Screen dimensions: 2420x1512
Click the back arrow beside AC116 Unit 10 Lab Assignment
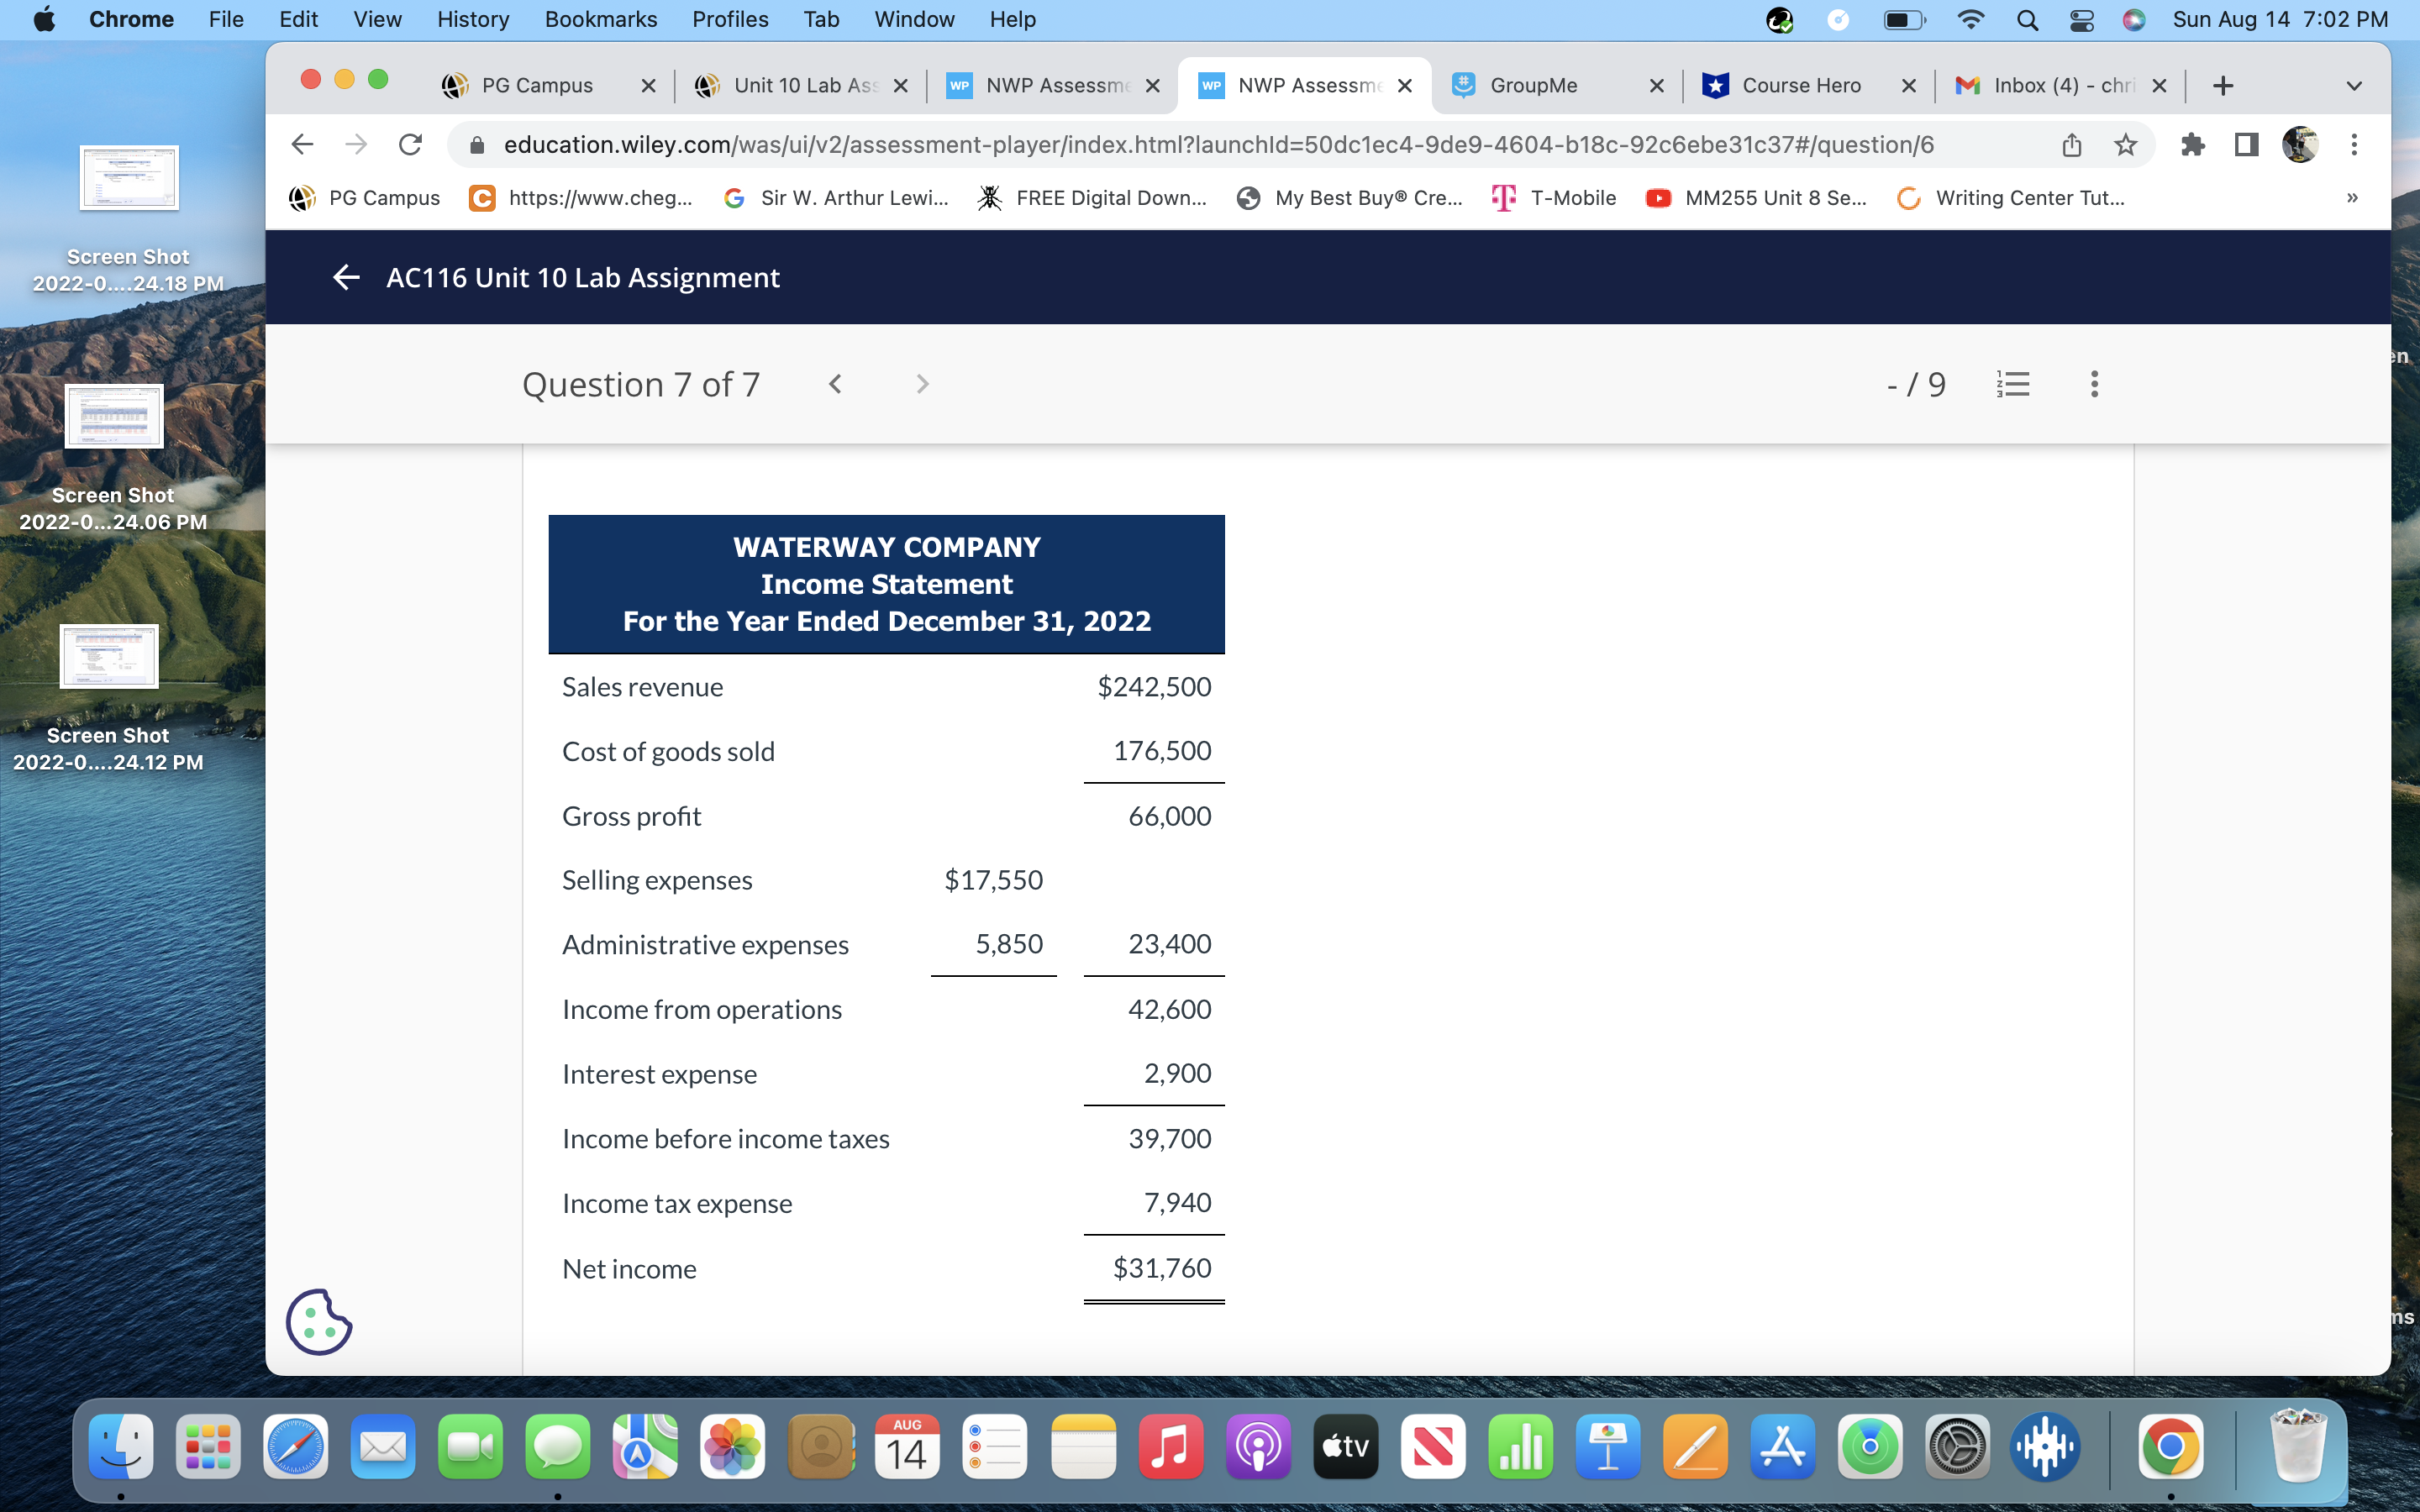(x=346, y=277)
